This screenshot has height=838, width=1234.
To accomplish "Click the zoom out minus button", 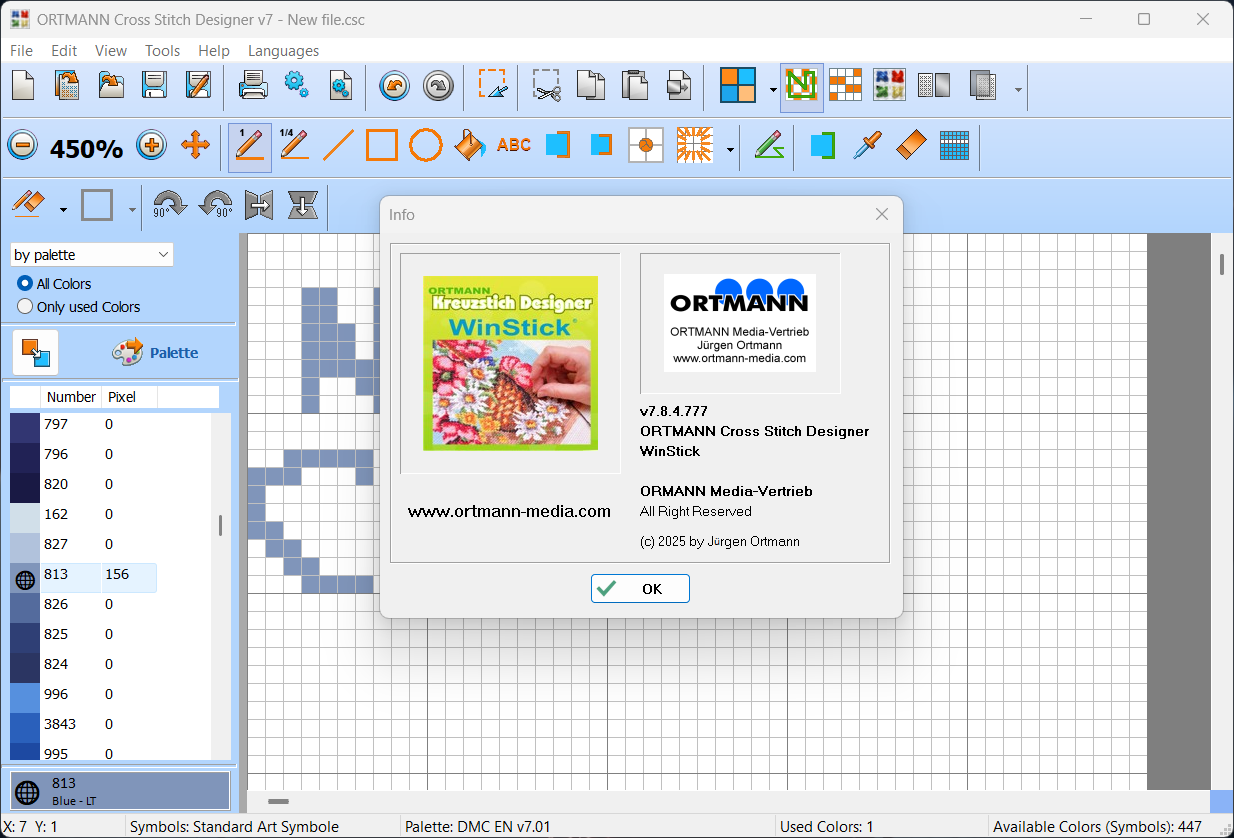I will (22, 146).
